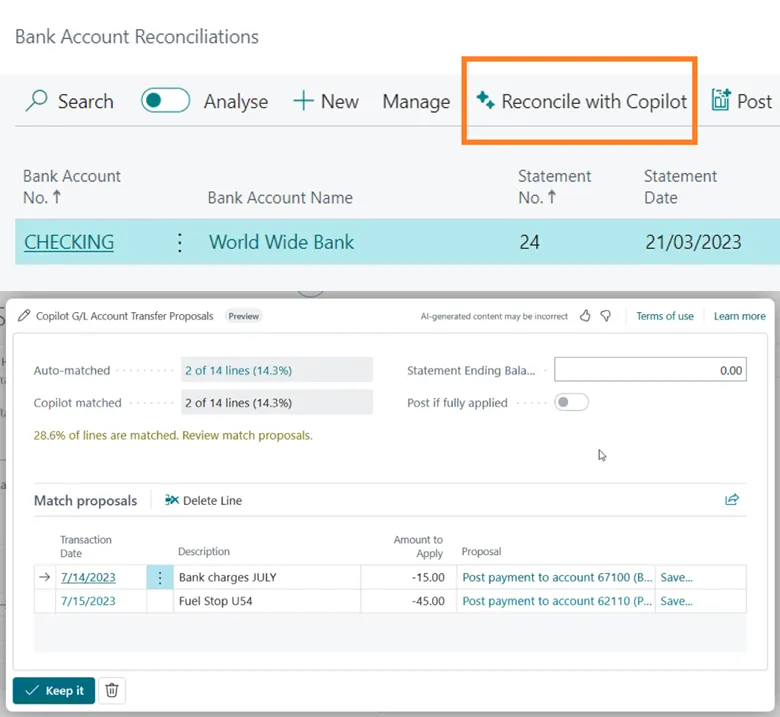Click the pencil edit icon beside Copilot title
780x717 pixels.
pos(23,315)
